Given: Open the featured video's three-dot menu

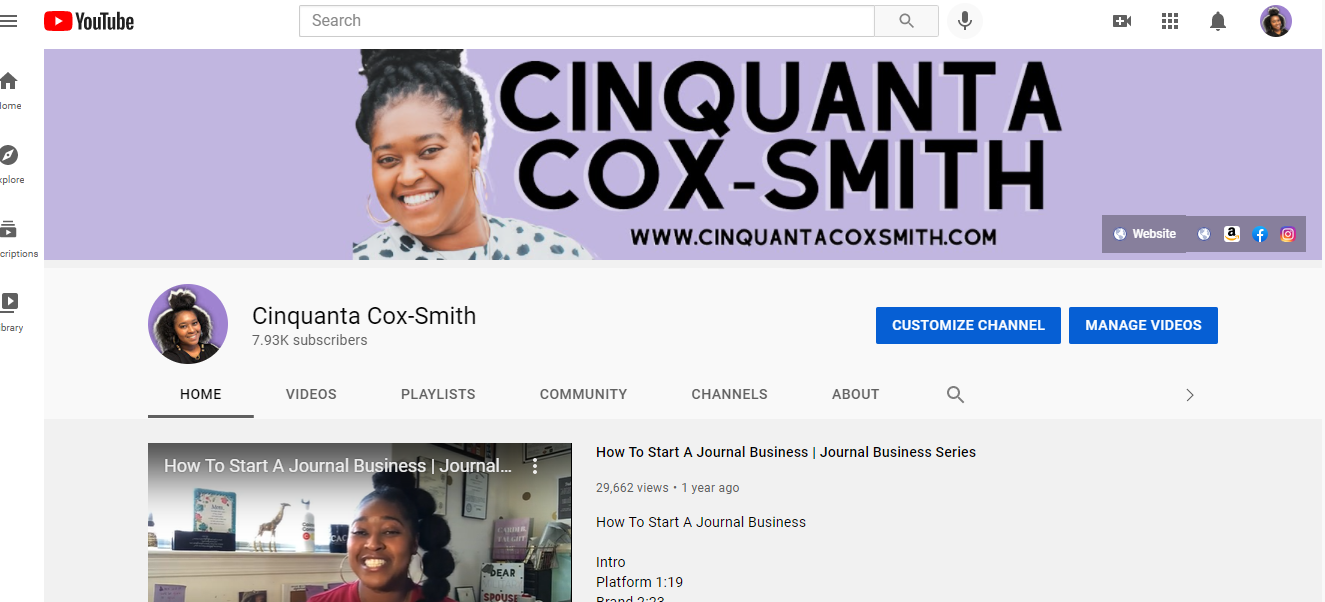Looking at the screenshot, I should (535, 466).
